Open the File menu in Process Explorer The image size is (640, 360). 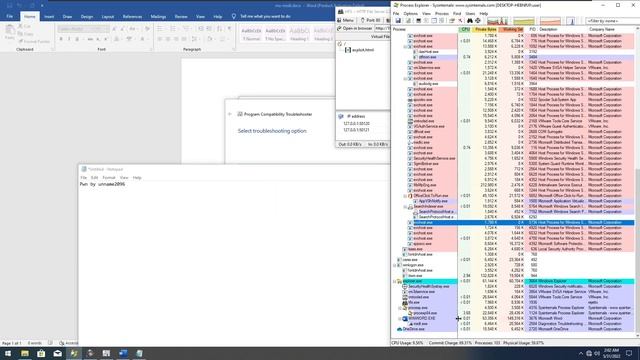point(396,13)
